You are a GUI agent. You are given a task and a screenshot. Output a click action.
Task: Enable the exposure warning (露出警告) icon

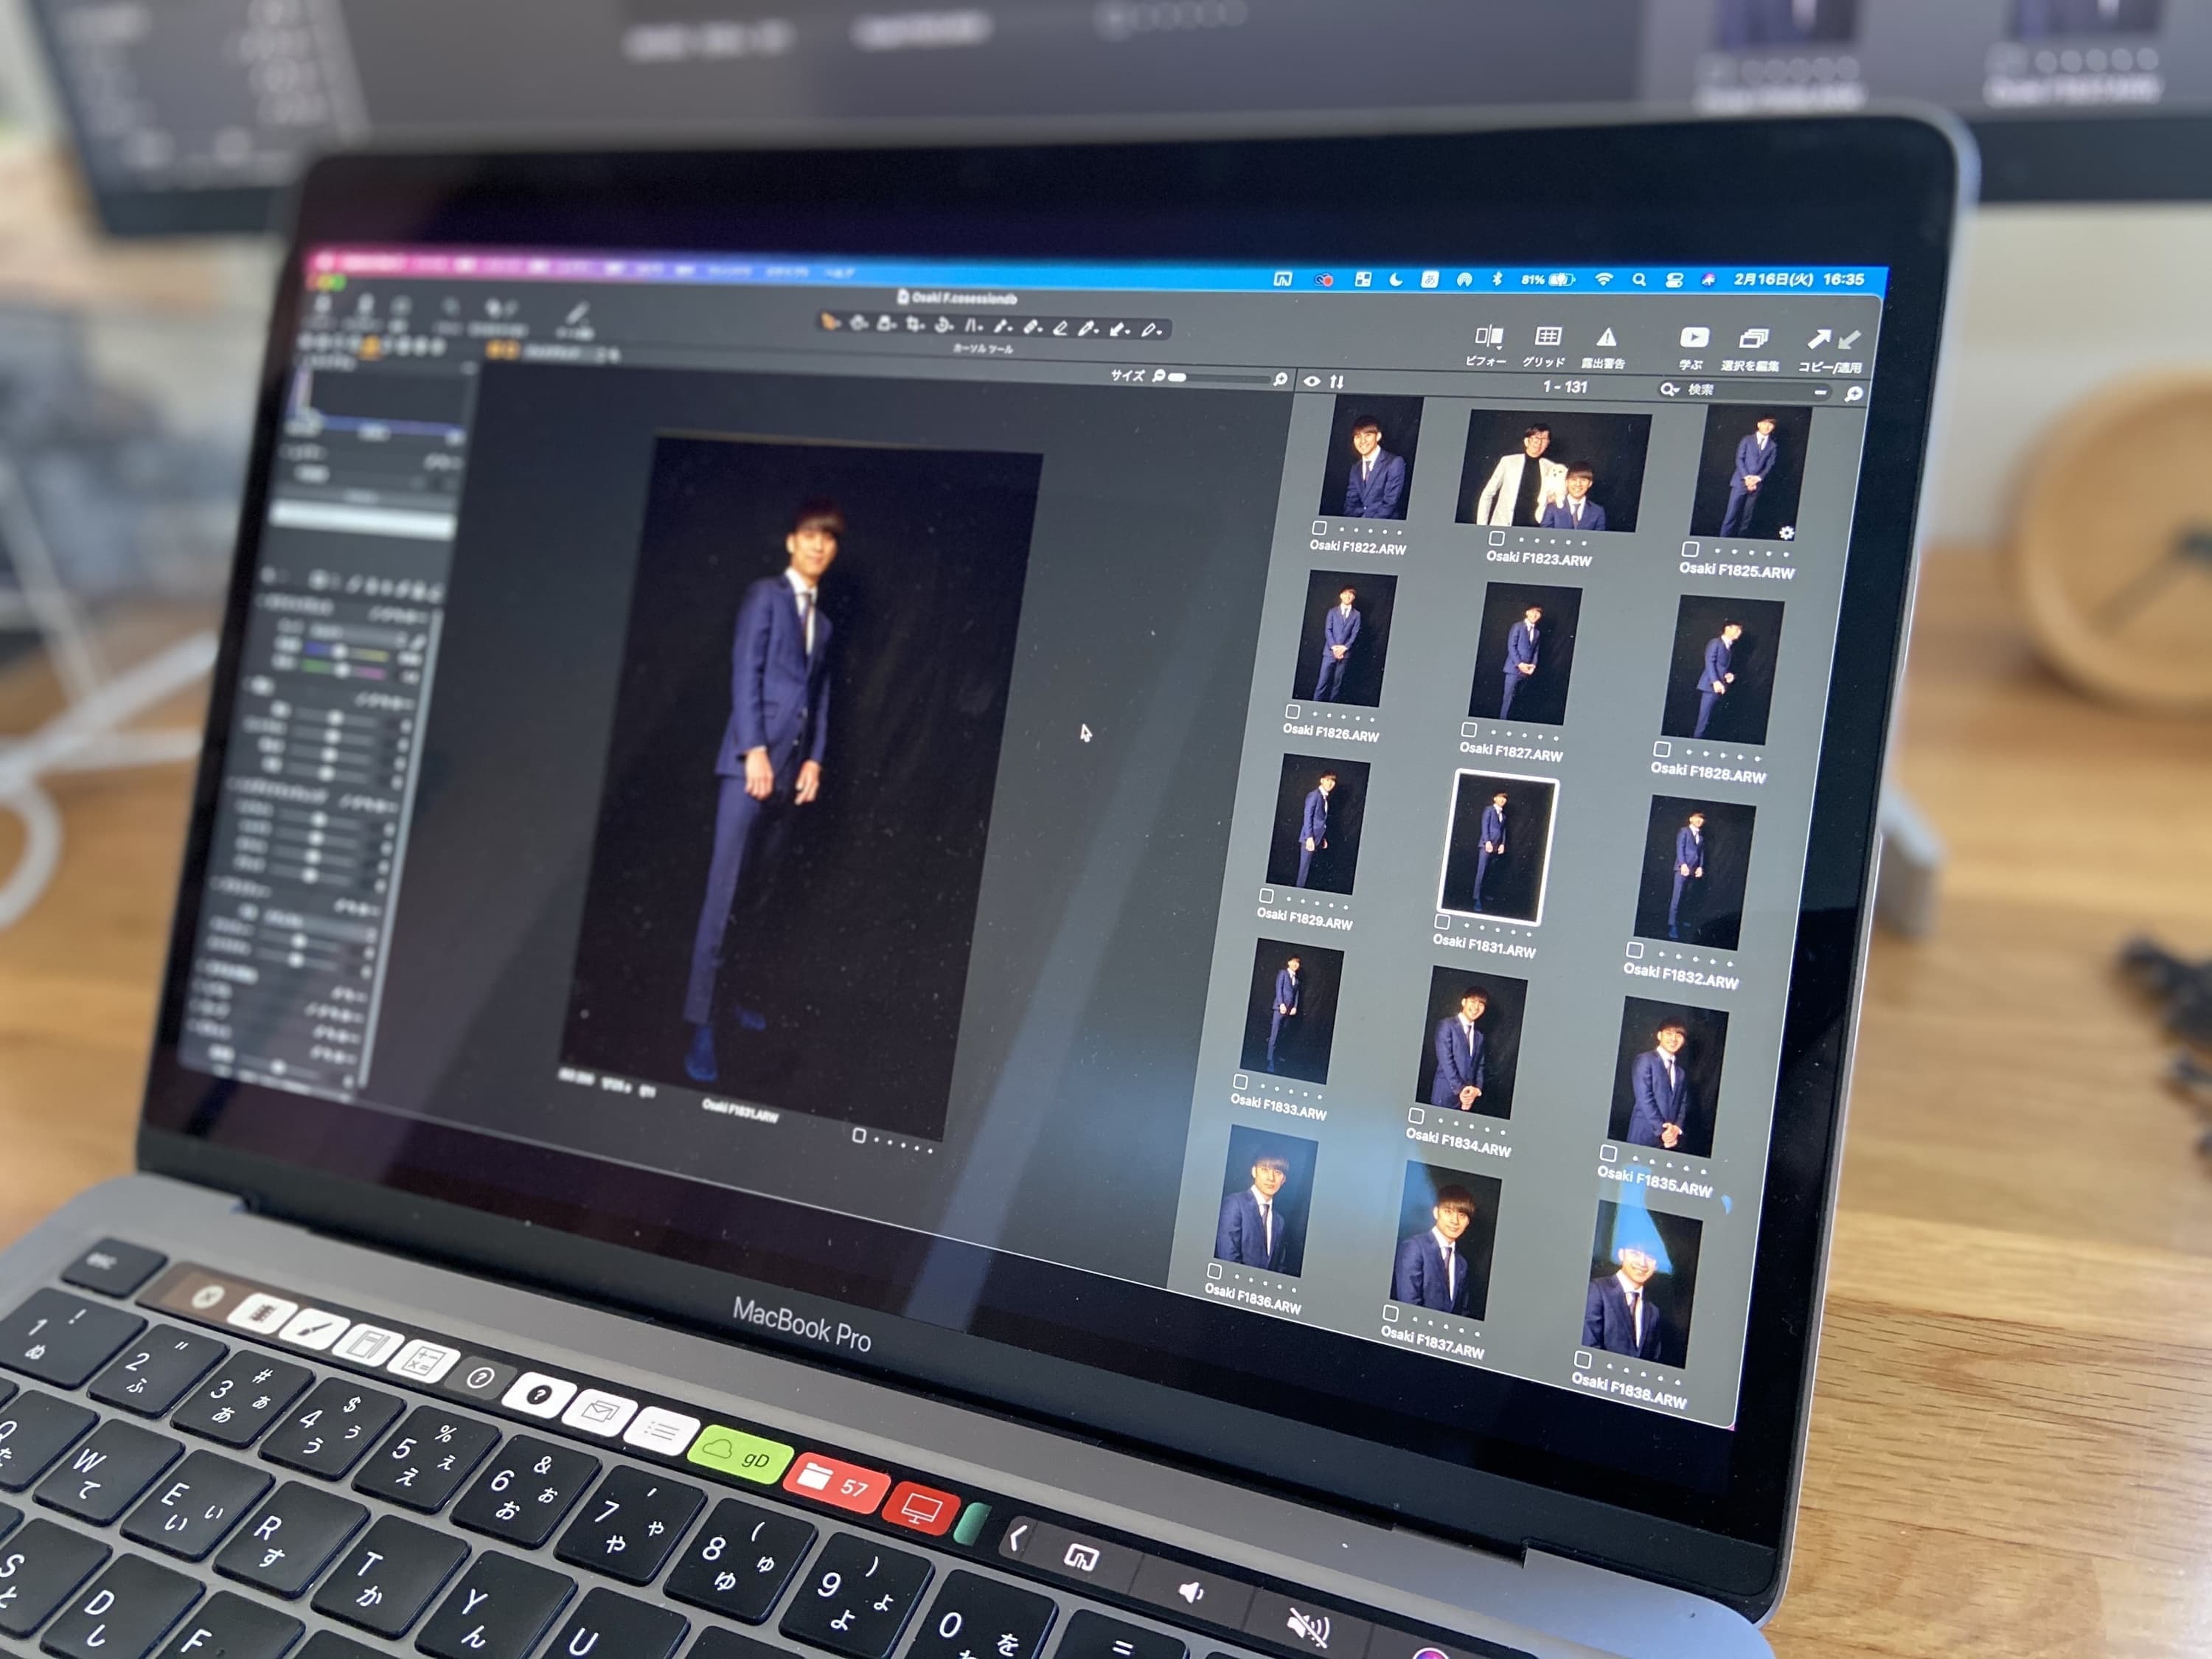tap(1606, 337)
